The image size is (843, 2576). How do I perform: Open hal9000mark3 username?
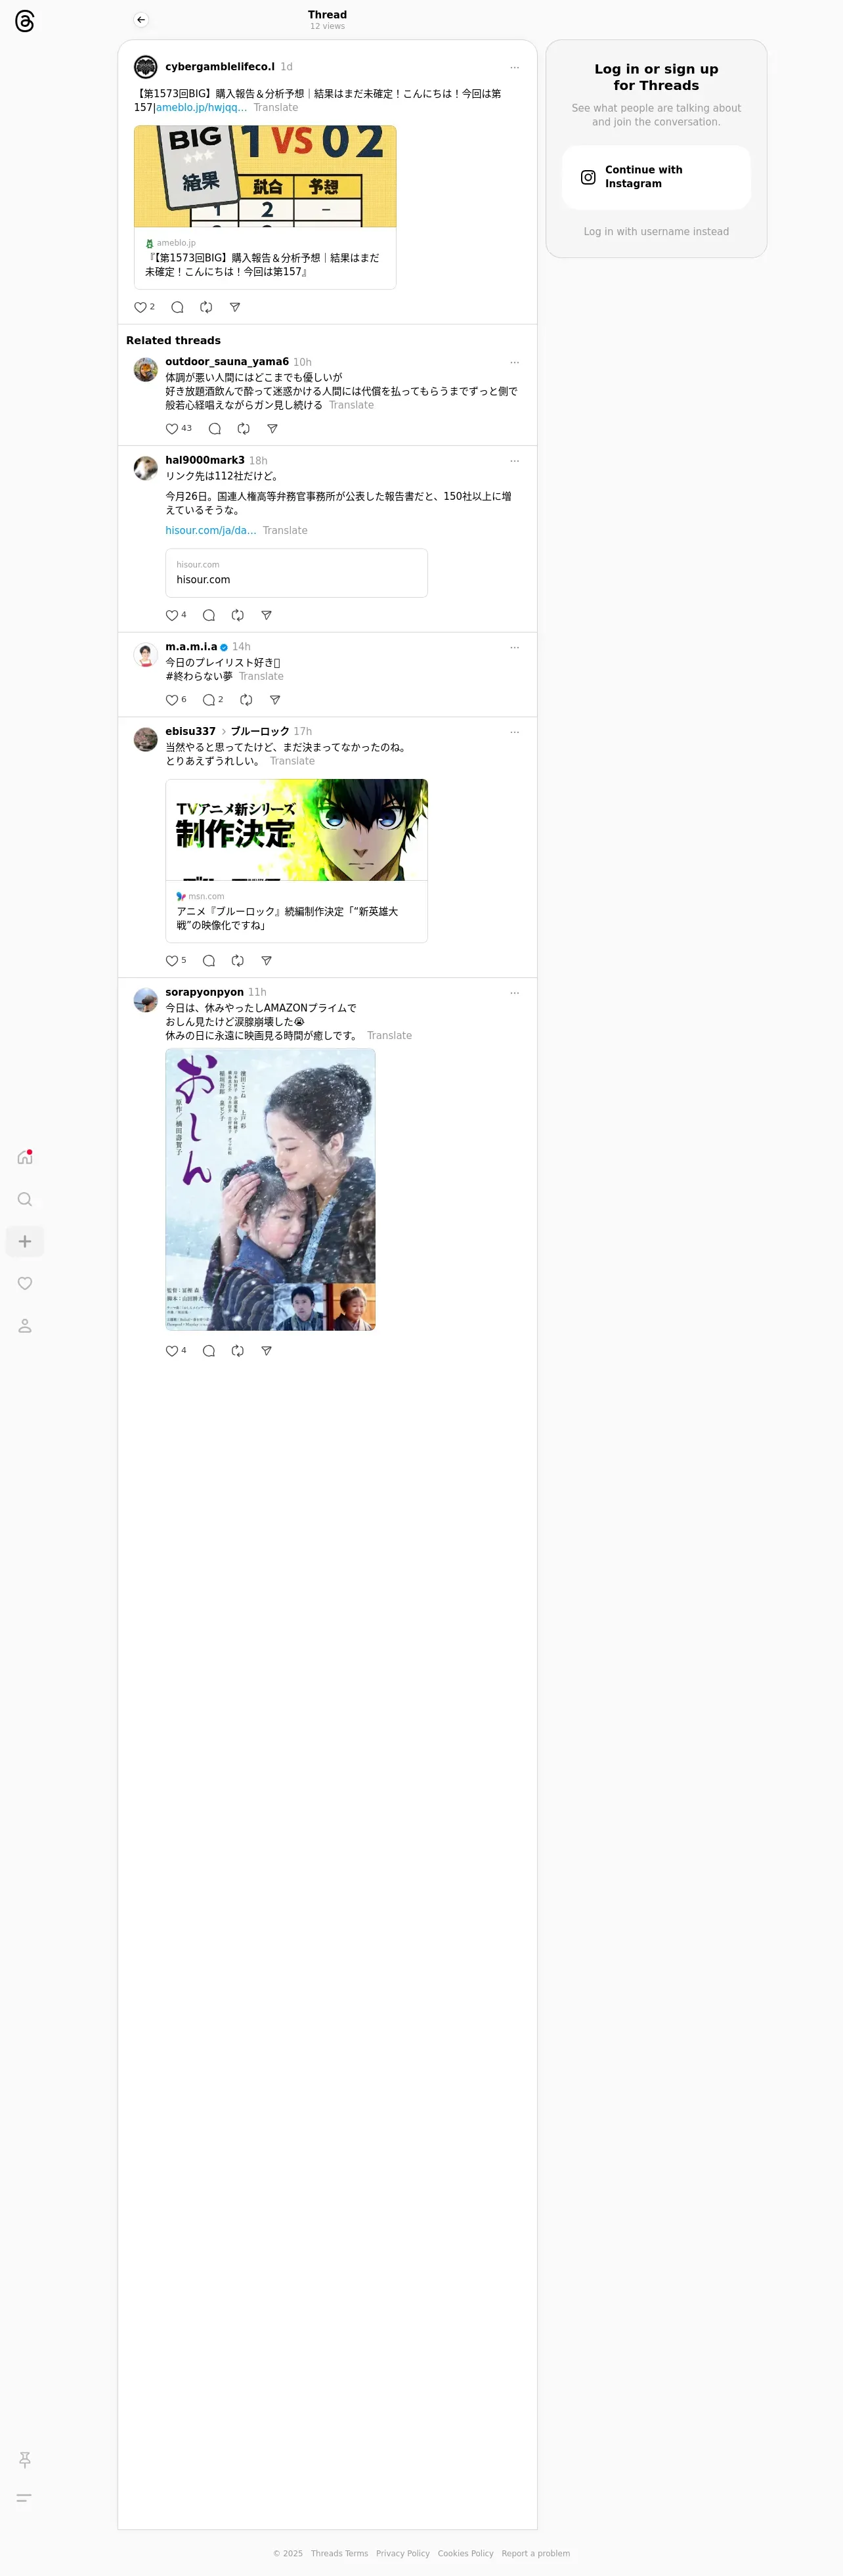coord(205,460)
